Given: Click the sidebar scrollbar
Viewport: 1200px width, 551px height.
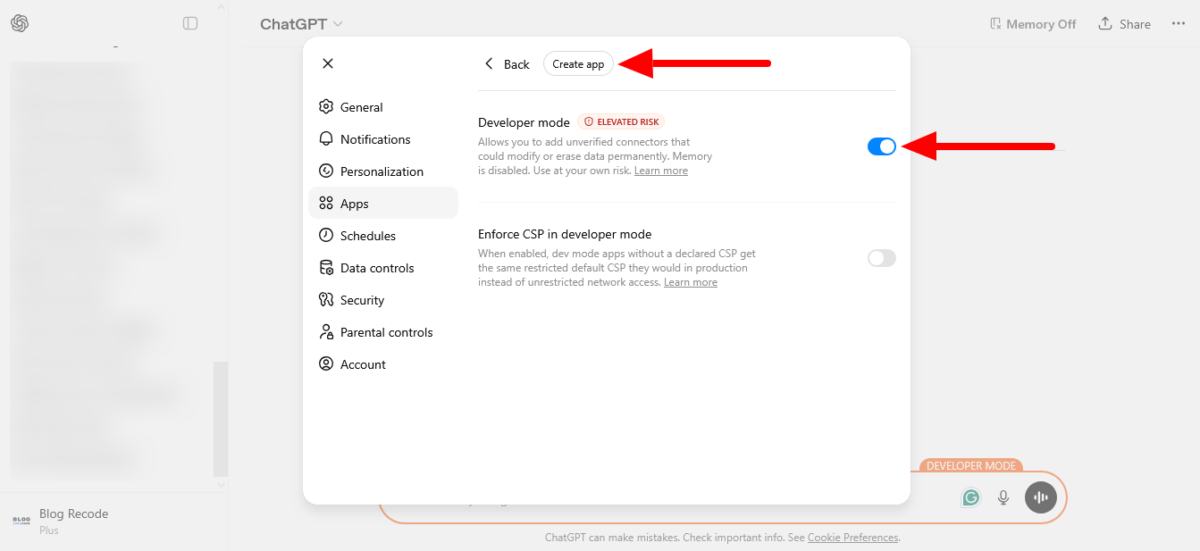Looking at the screenshot, I should [221, 417].
